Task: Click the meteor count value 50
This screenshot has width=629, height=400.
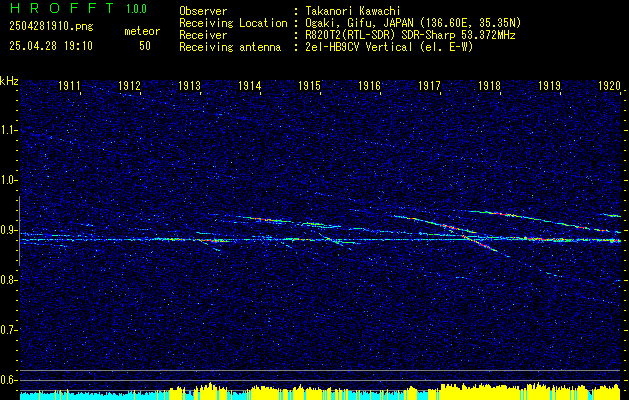Action: pyautogui.click(x=145, y=46)
